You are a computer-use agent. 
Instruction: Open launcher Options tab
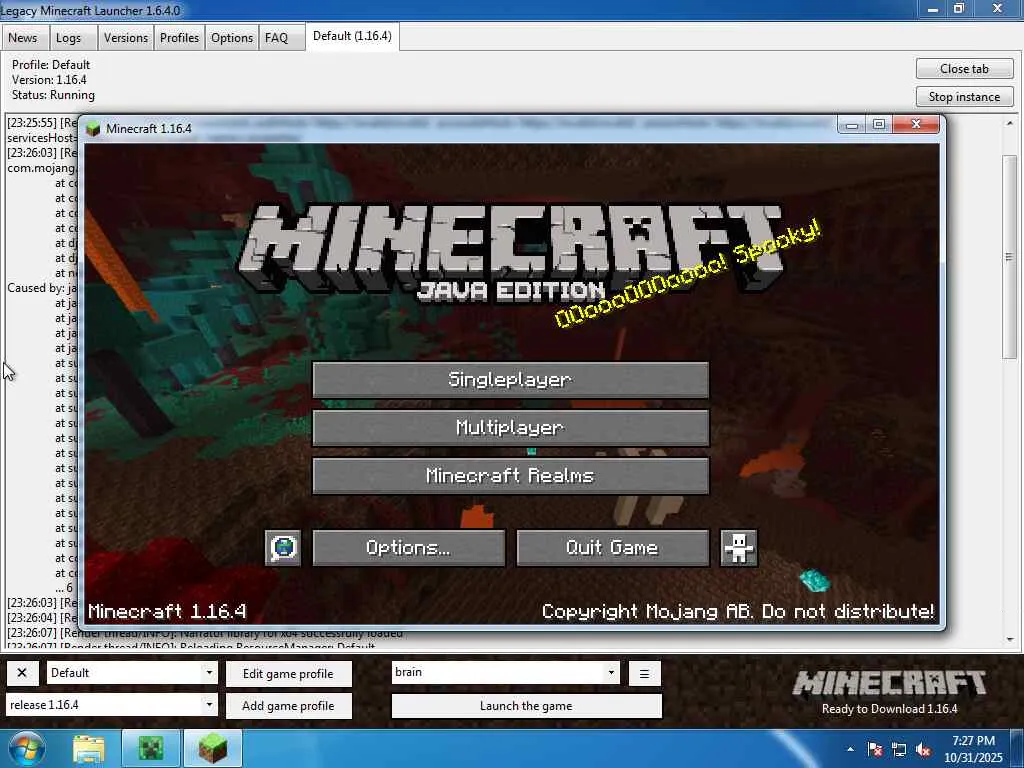click(232, 38)
